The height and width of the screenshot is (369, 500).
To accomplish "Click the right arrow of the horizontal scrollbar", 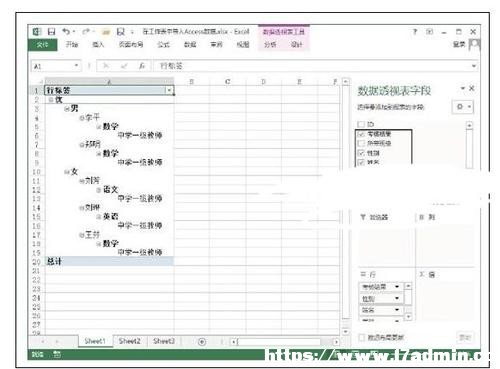I will coord(336,342).
